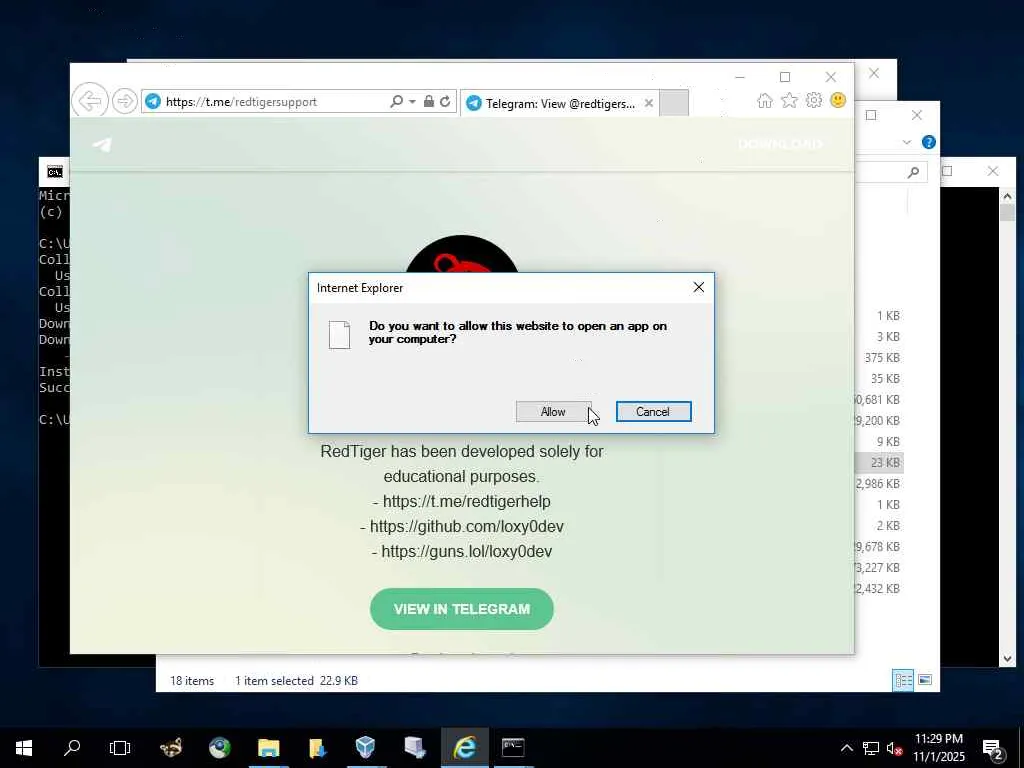
Task: Click the zipped folder icon in taskbar
Action: [317, 748]
